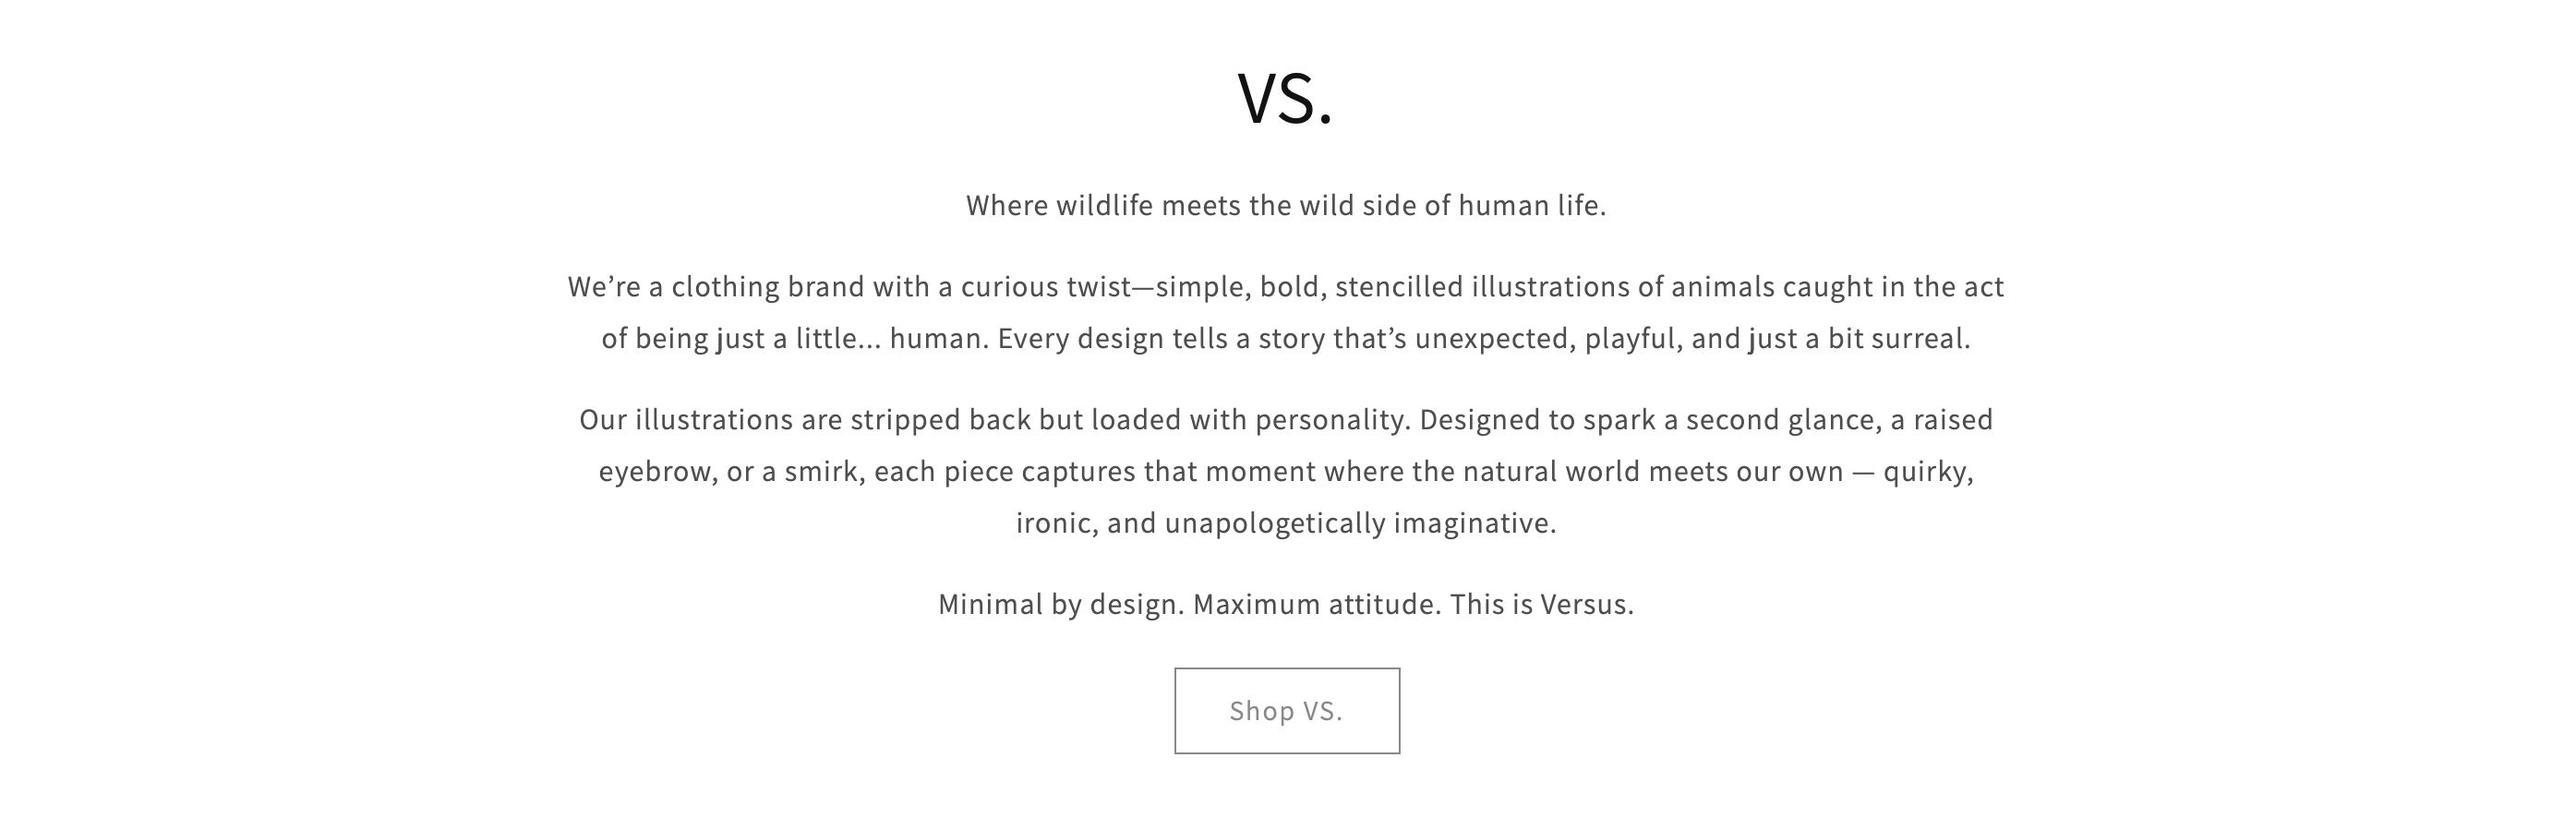The height and width of the screenshot is (818, 2576).
Task: Click the "Shop VS." button
Action: [1286, 710]
